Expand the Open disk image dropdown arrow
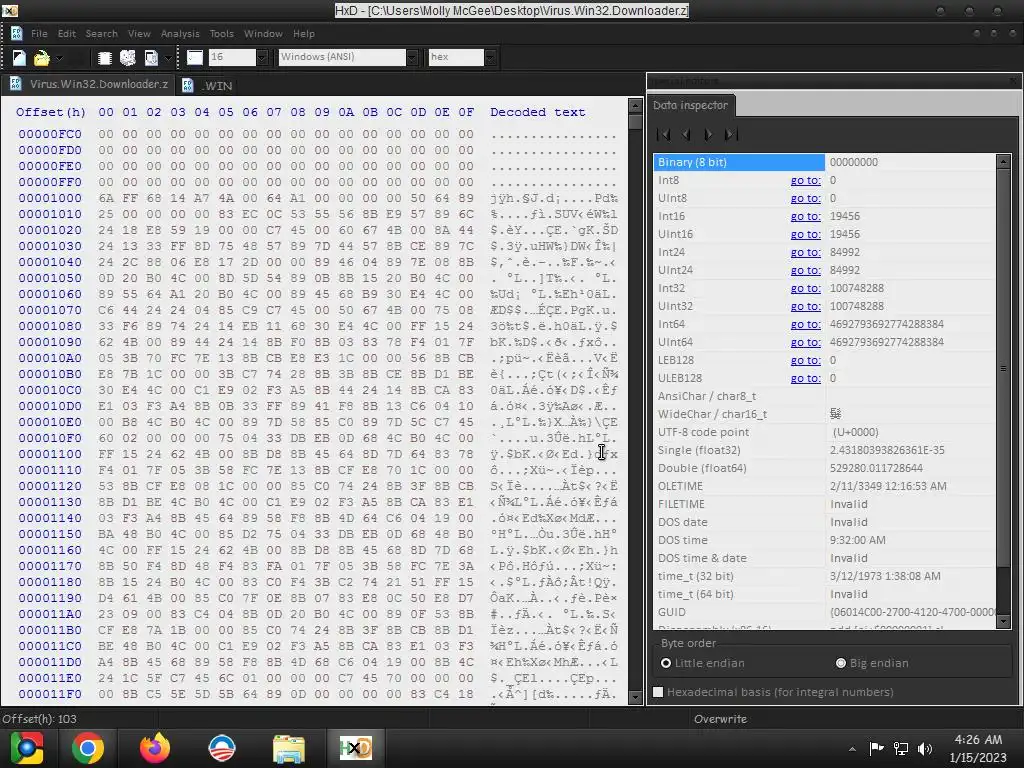 coord(168,58)
